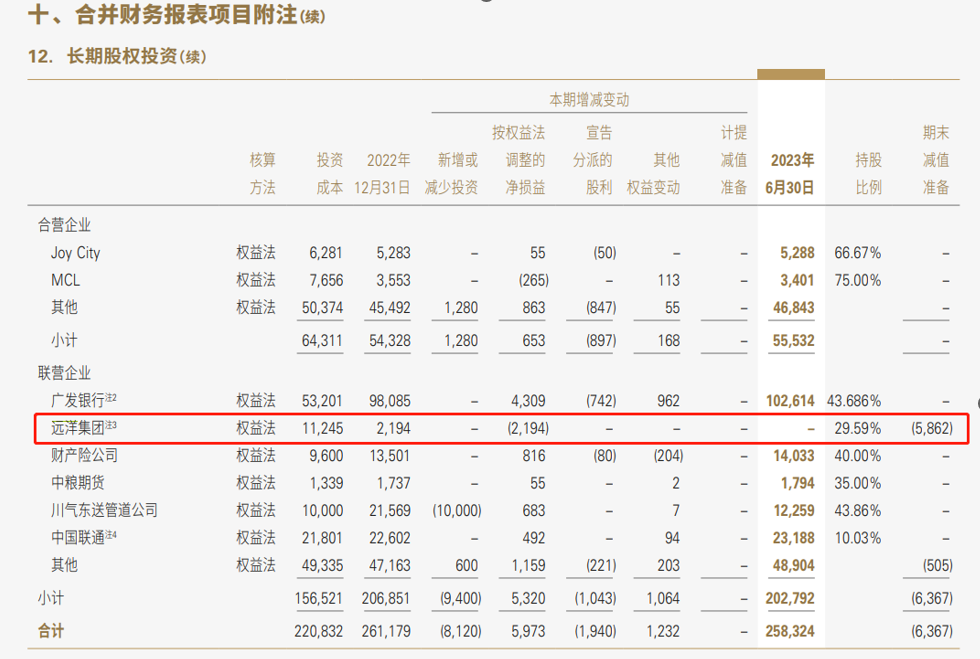Select the 本期增减变动 header text
This screenshot has height=659, width=980.
point(589,99)
